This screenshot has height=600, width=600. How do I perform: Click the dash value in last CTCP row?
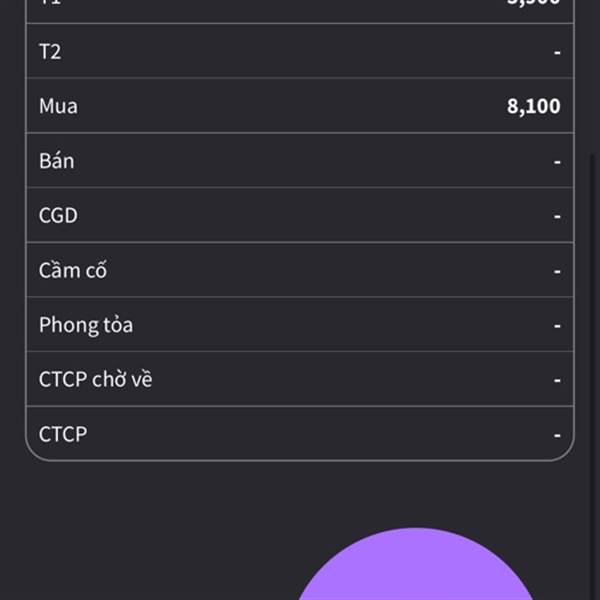[x=557, y=435]
